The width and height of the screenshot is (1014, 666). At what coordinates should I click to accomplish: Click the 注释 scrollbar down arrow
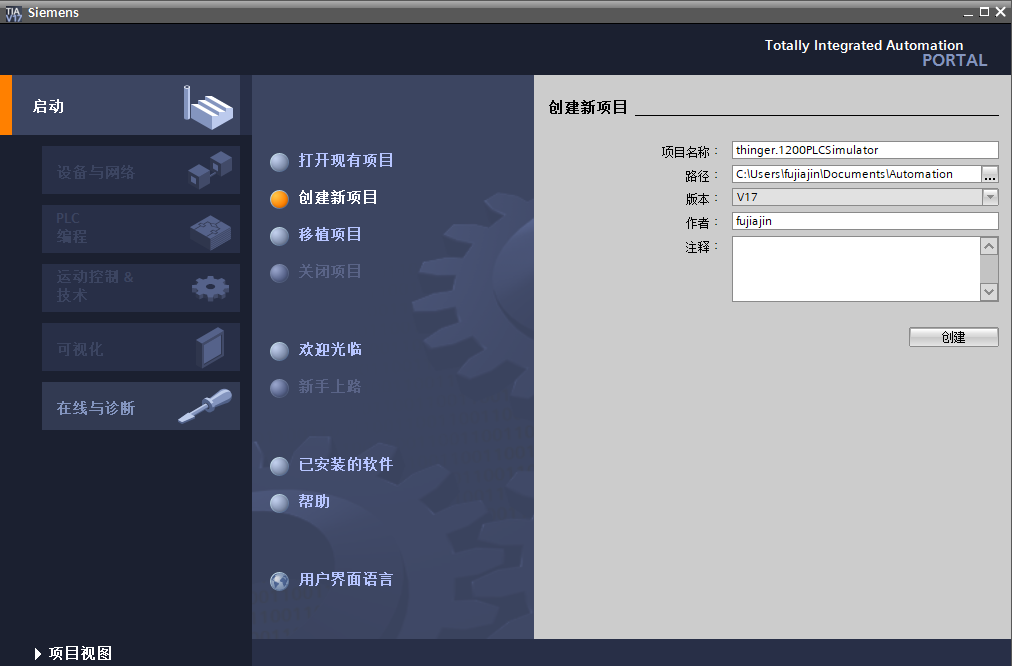(x=989, y=292)
